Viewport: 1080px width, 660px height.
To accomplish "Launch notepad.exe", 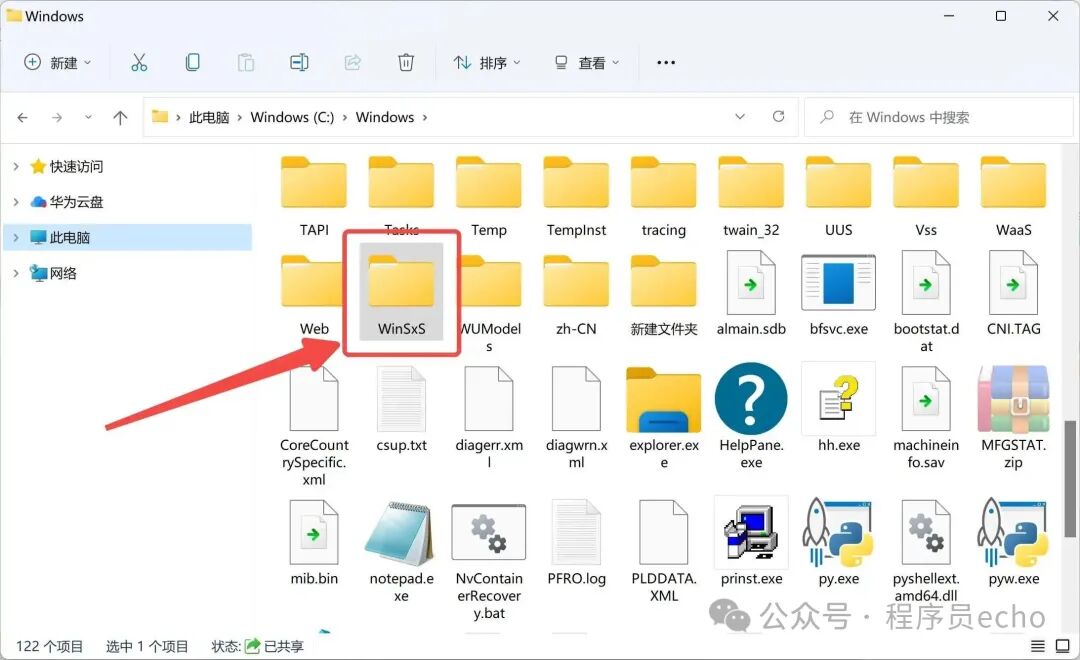I will coord(400,530).
